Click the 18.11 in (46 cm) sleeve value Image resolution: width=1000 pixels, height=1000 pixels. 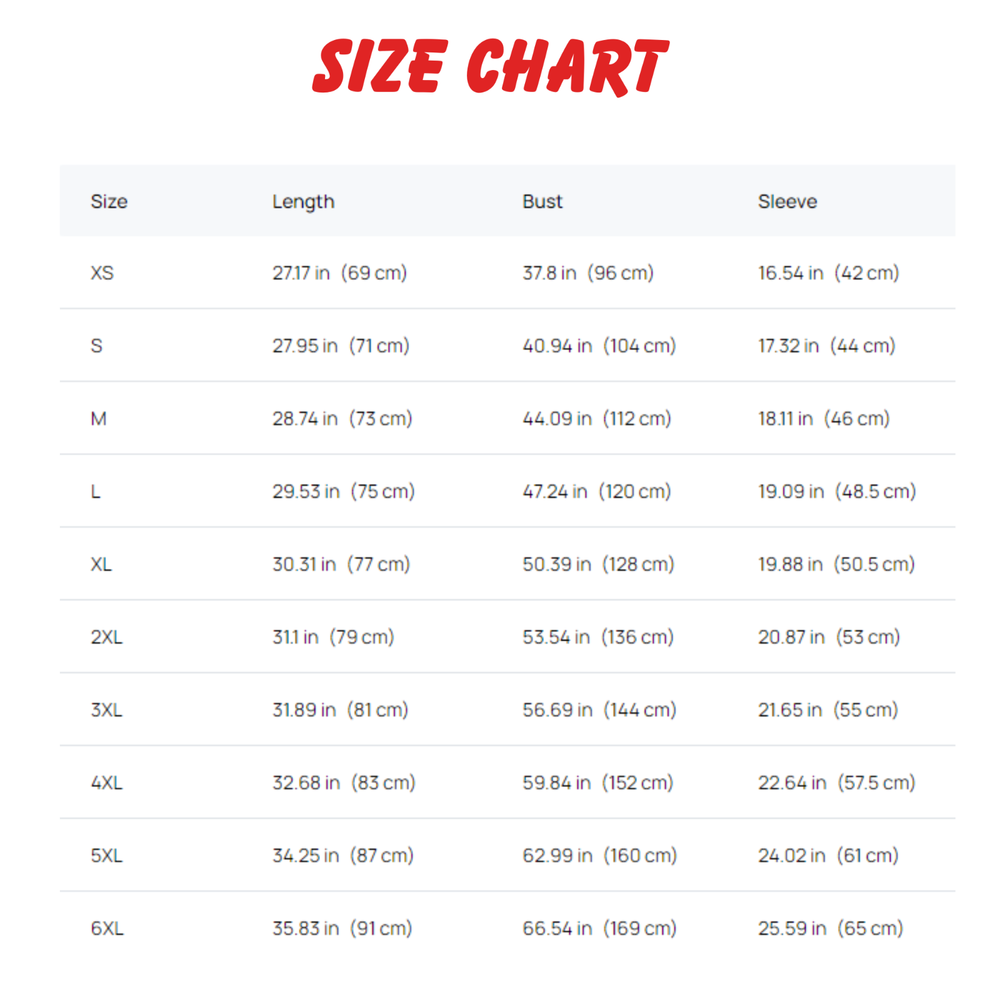click(823, 418)
